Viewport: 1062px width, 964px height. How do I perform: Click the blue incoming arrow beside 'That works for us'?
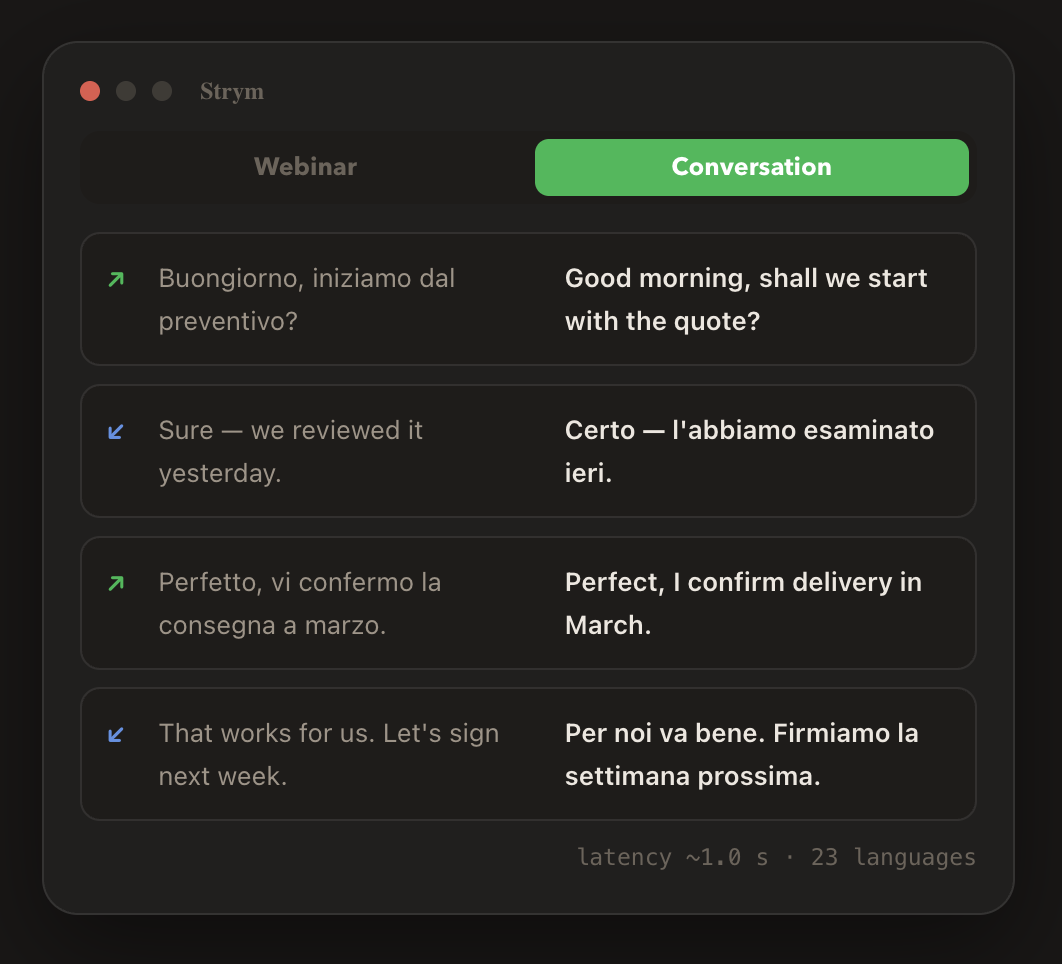[116, 734]
